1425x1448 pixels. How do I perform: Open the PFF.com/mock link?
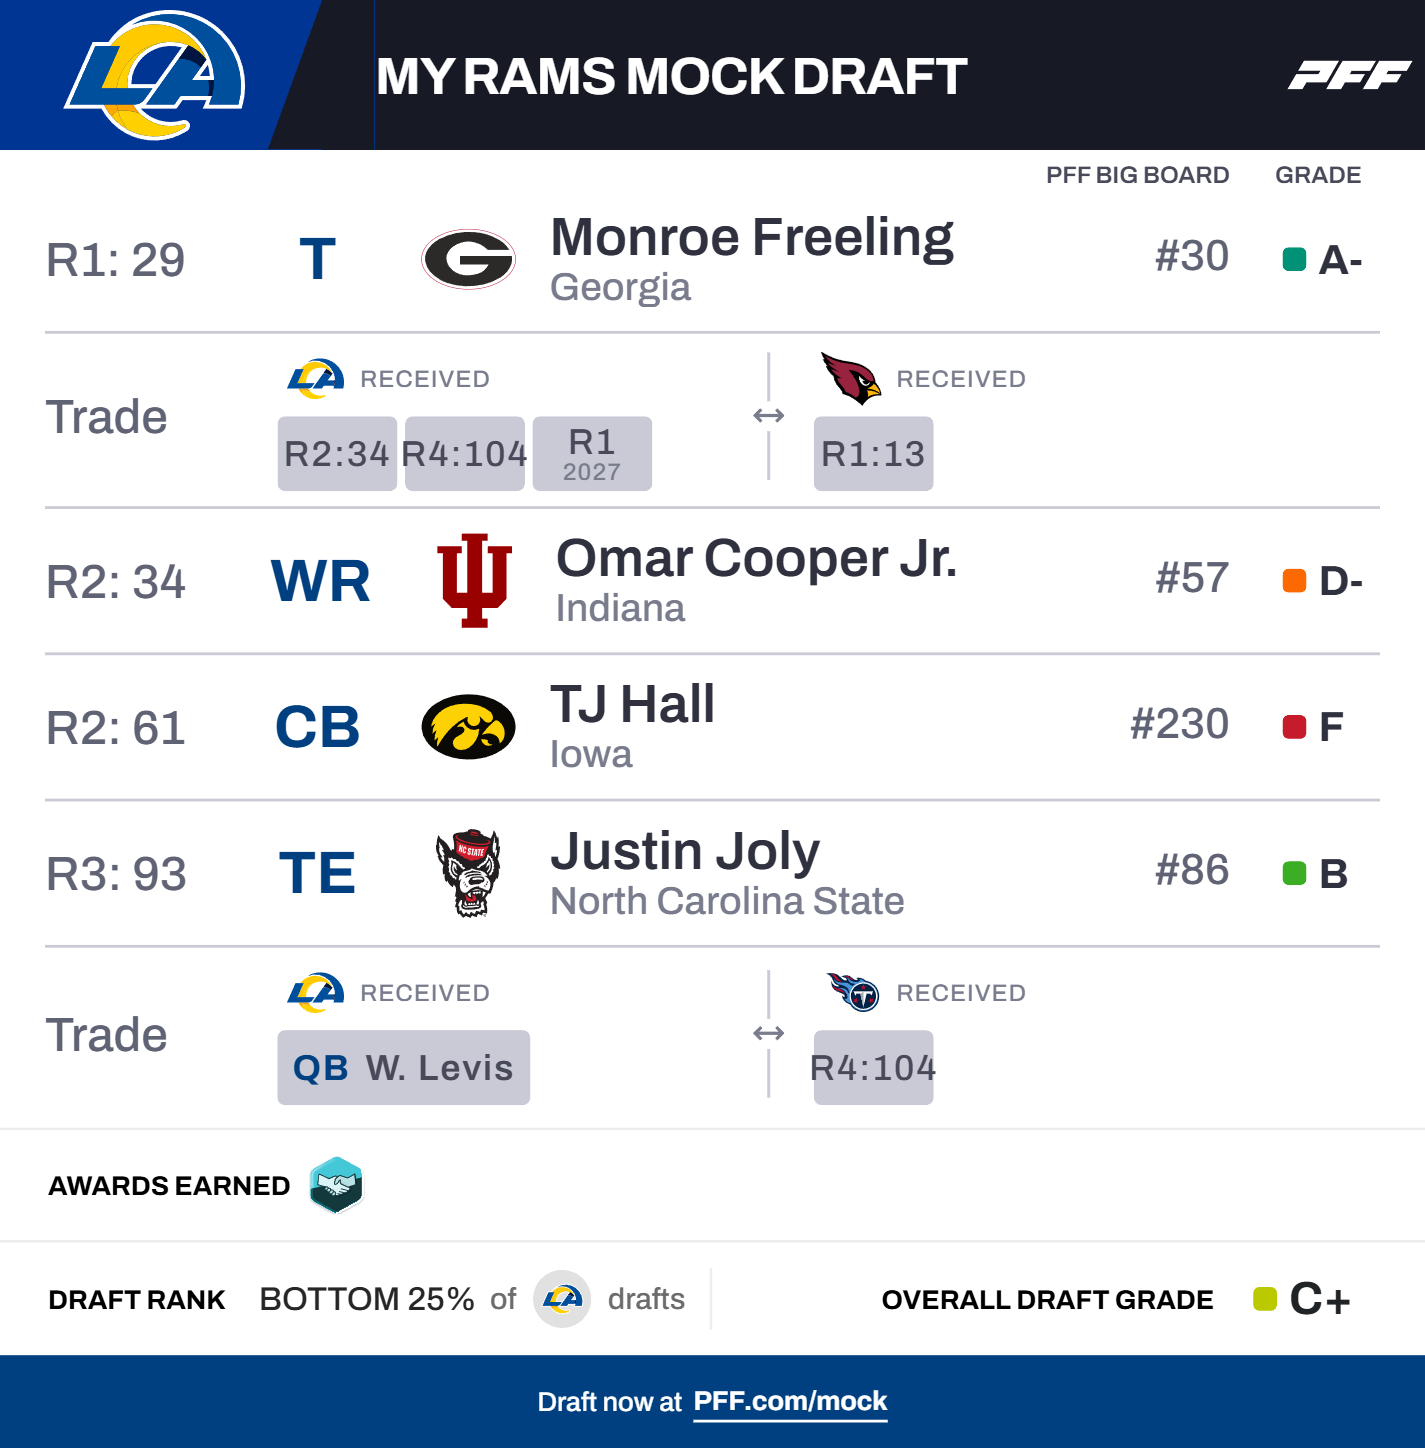tap(790, 1401)
